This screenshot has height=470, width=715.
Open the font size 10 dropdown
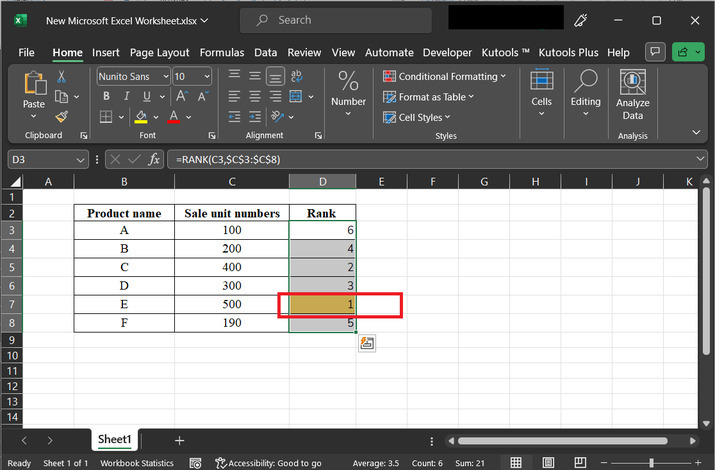tap(207, 77)
